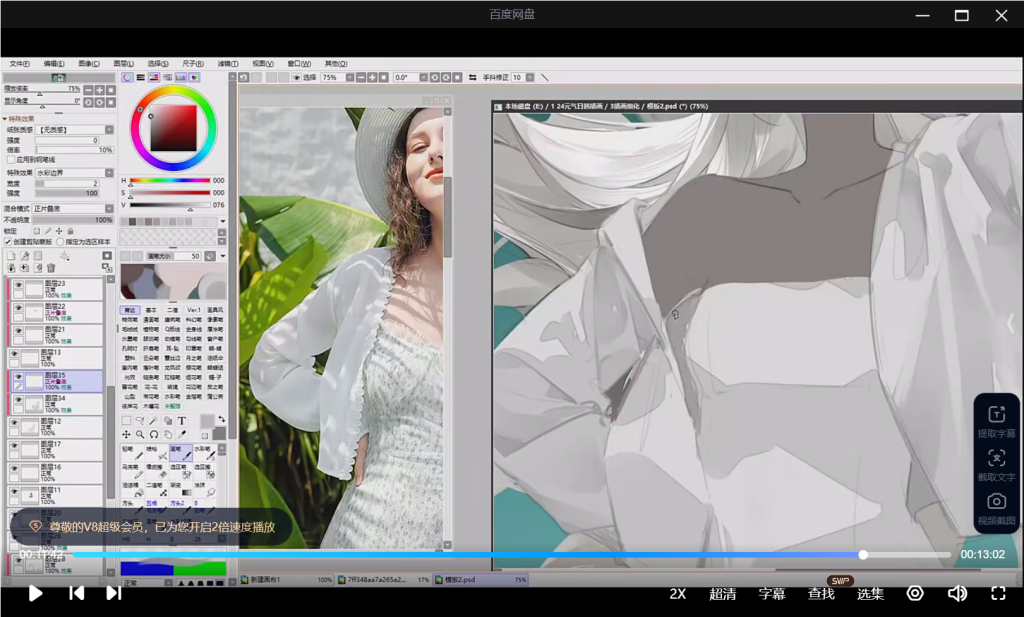This screenshot has width=1024, height=617.
Task: Toggle 创建剪贴蒙版 clipping mask checkbox
Action: (x=8, y=241)
